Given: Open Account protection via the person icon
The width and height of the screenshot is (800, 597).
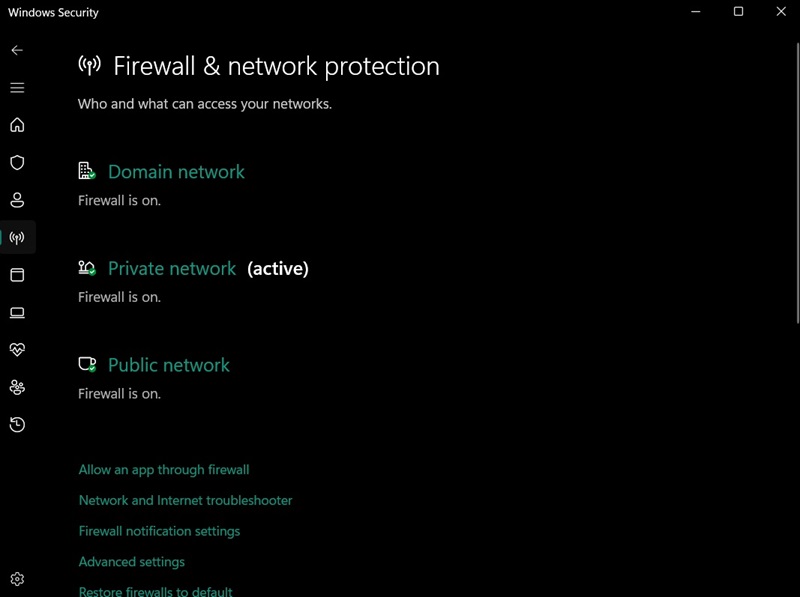Looking at the screenshot, I should pos(16,199).
